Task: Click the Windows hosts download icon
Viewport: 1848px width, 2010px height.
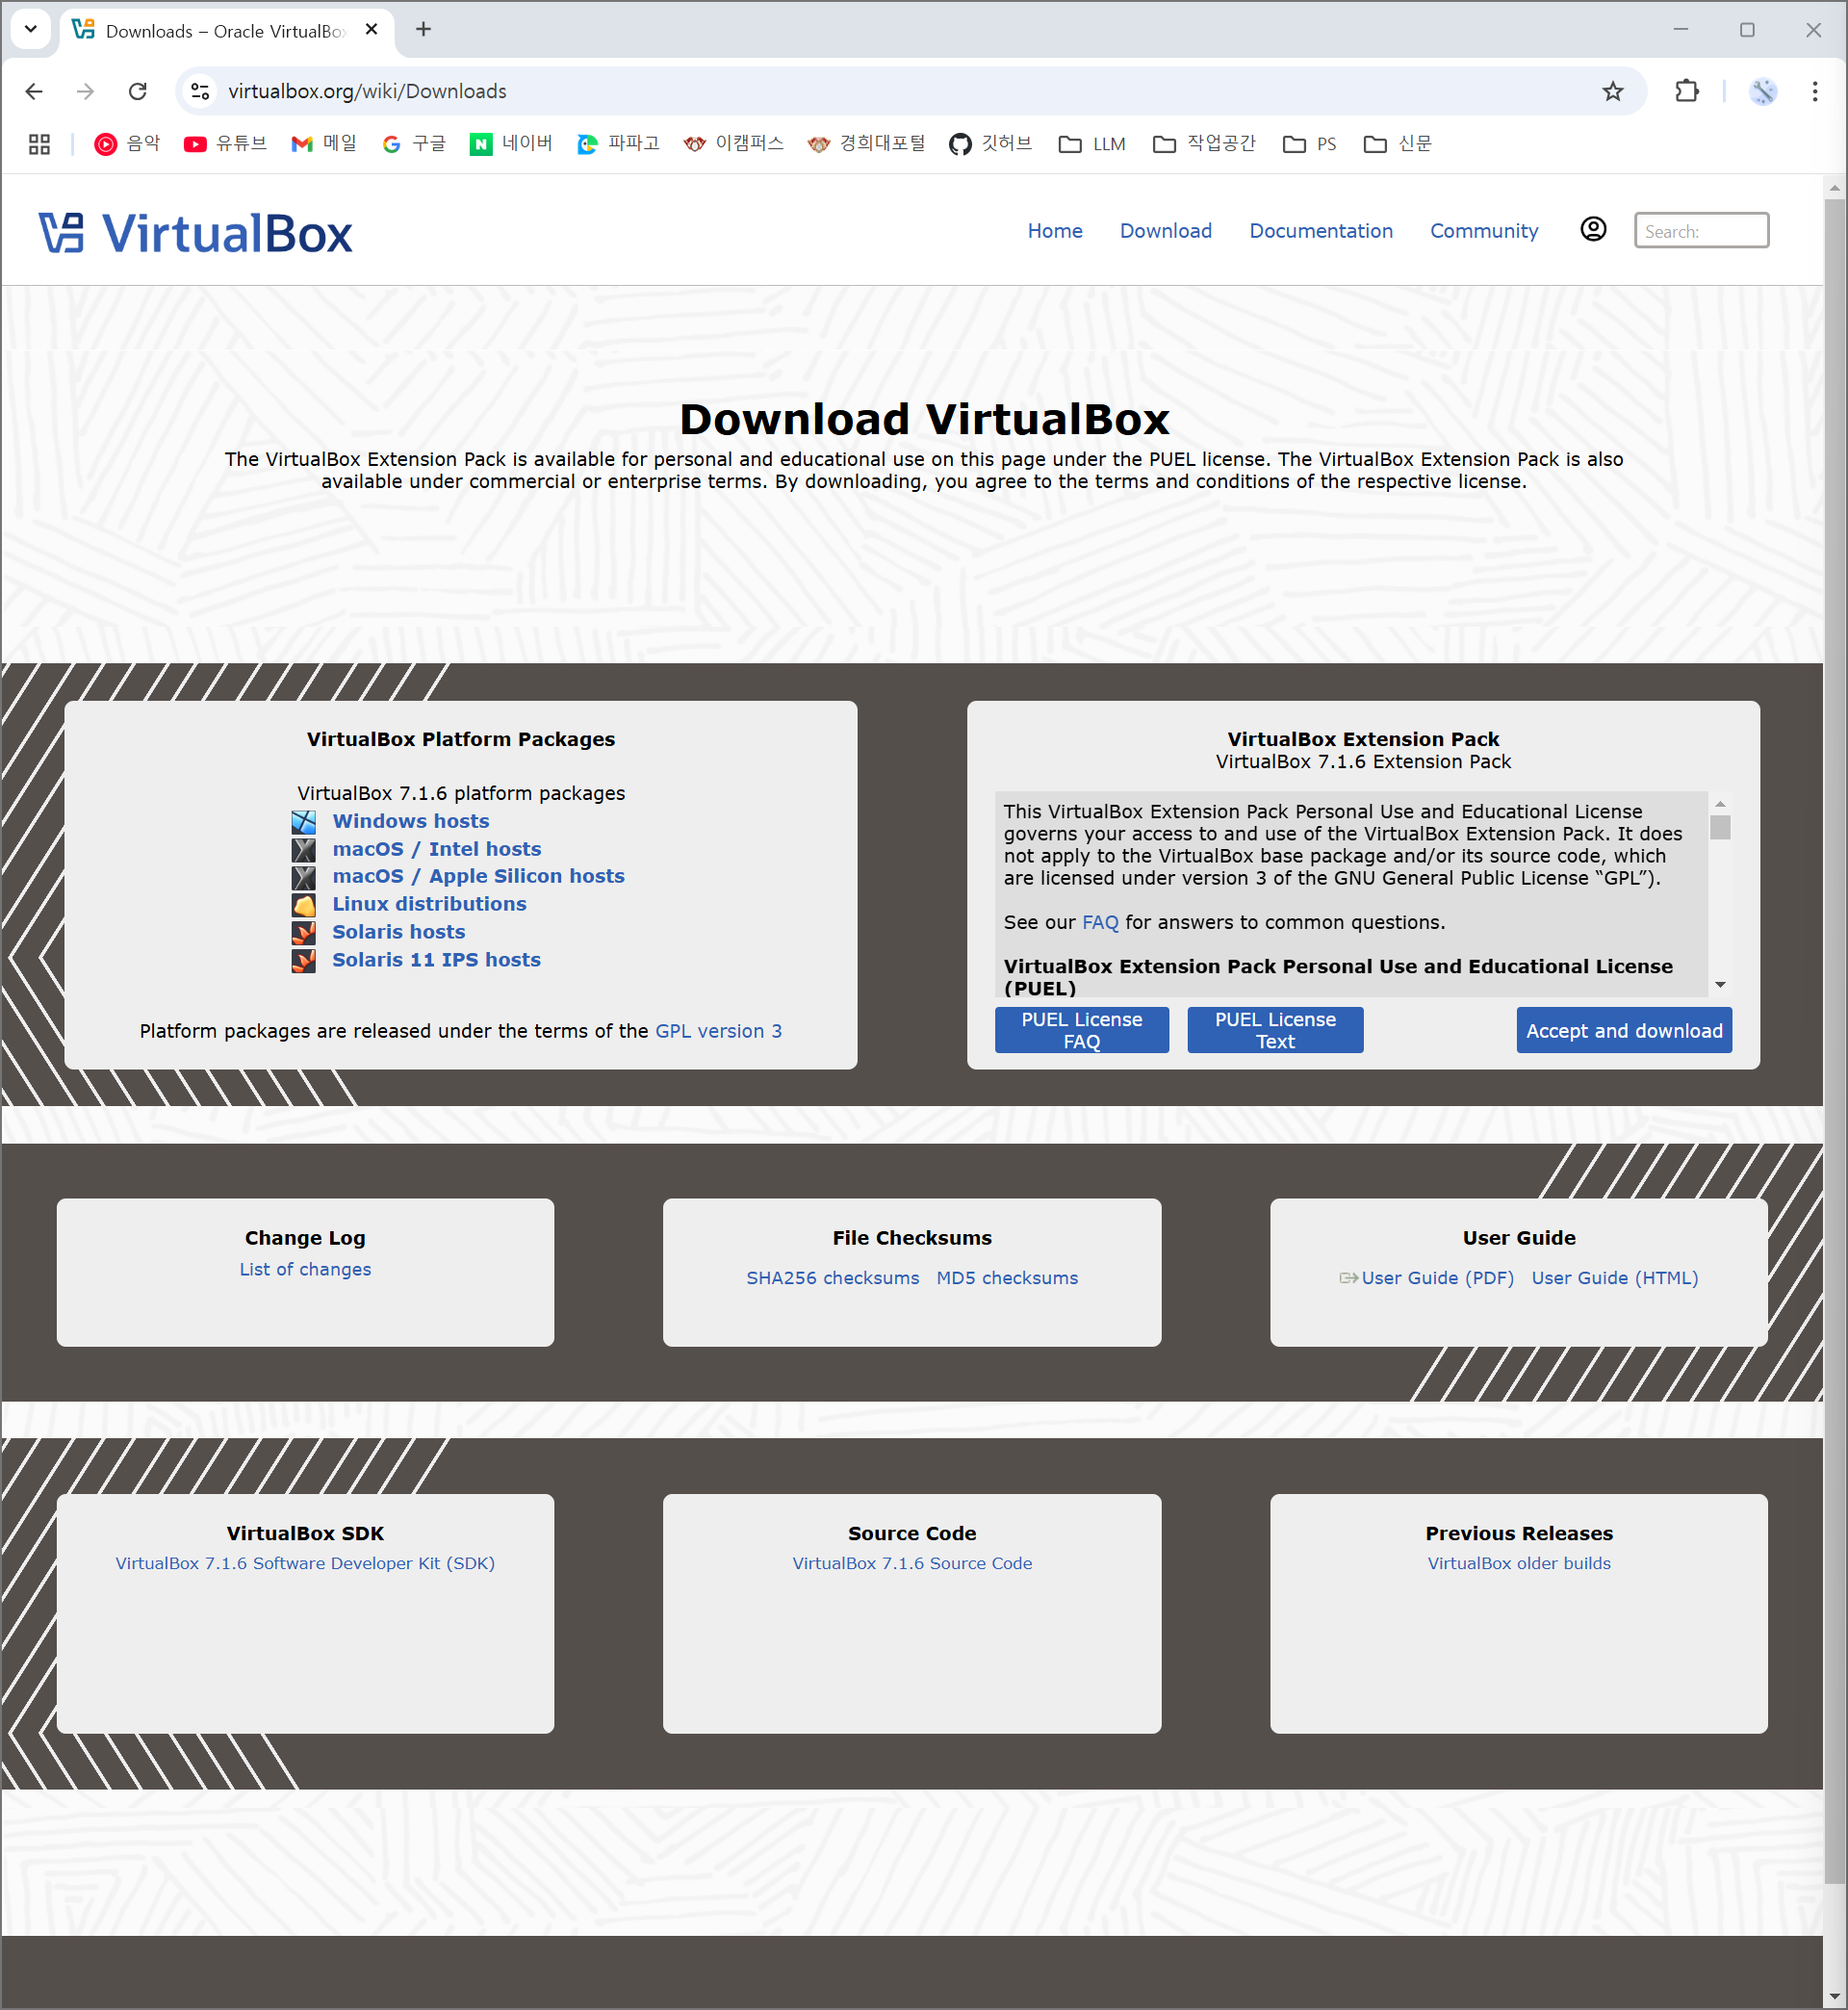Action: pyautogui.click(x=303, y=819)
